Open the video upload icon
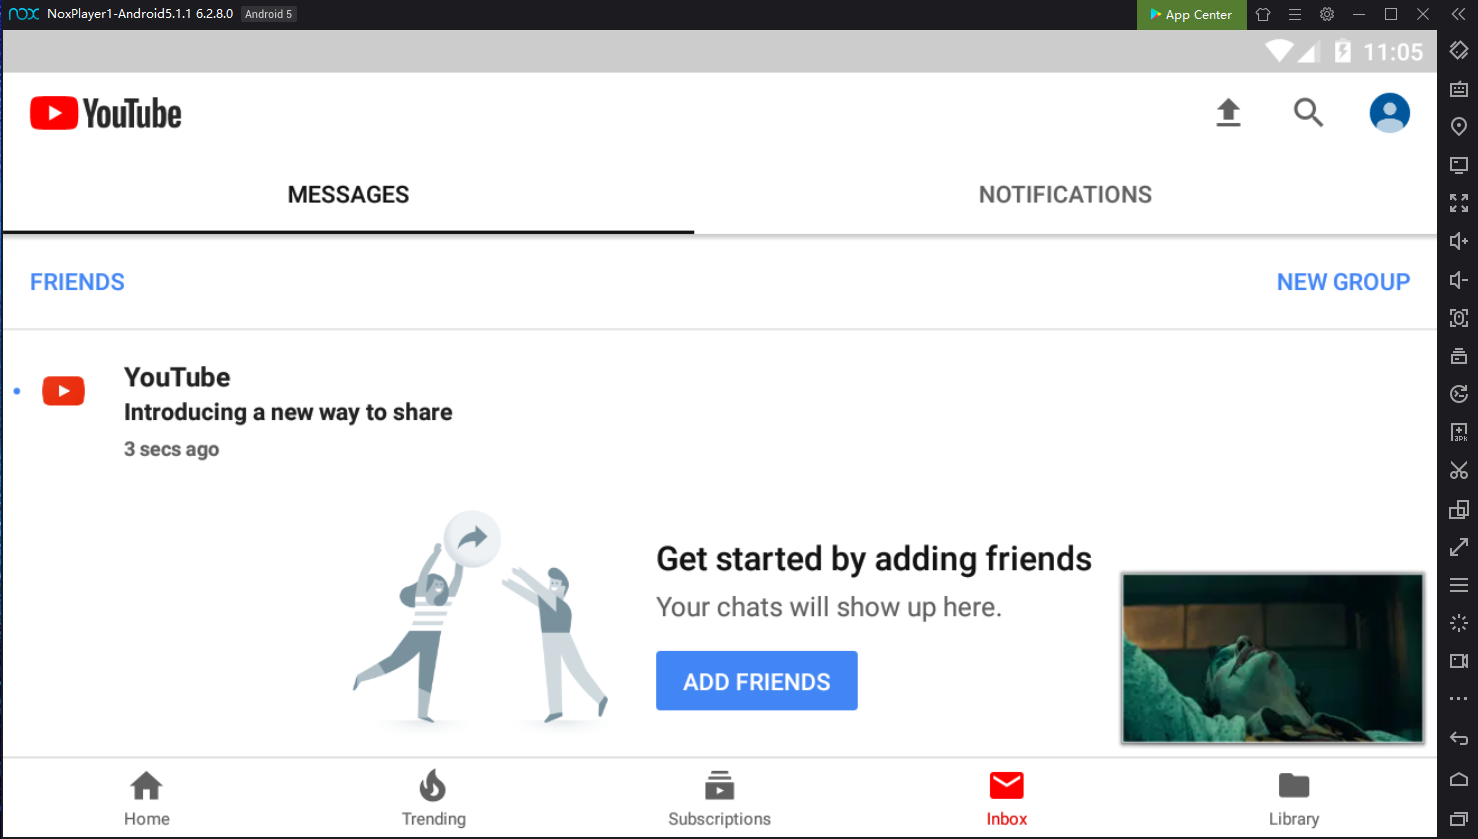 [1228, 113]
